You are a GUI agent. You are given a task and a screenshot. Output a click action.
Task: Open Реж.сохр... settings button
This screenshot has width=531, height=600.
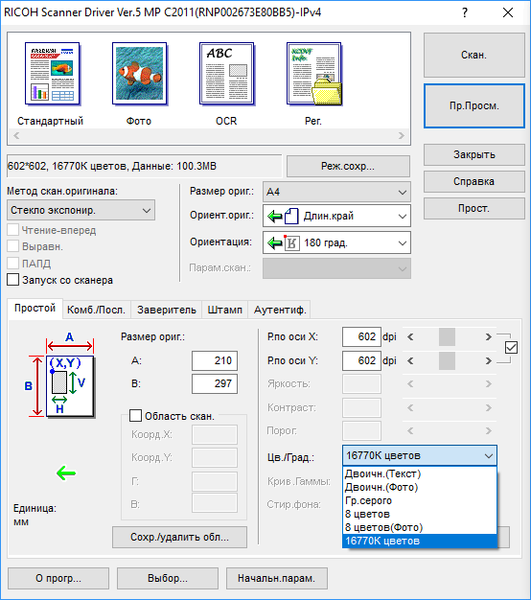(x=348, y=166)
